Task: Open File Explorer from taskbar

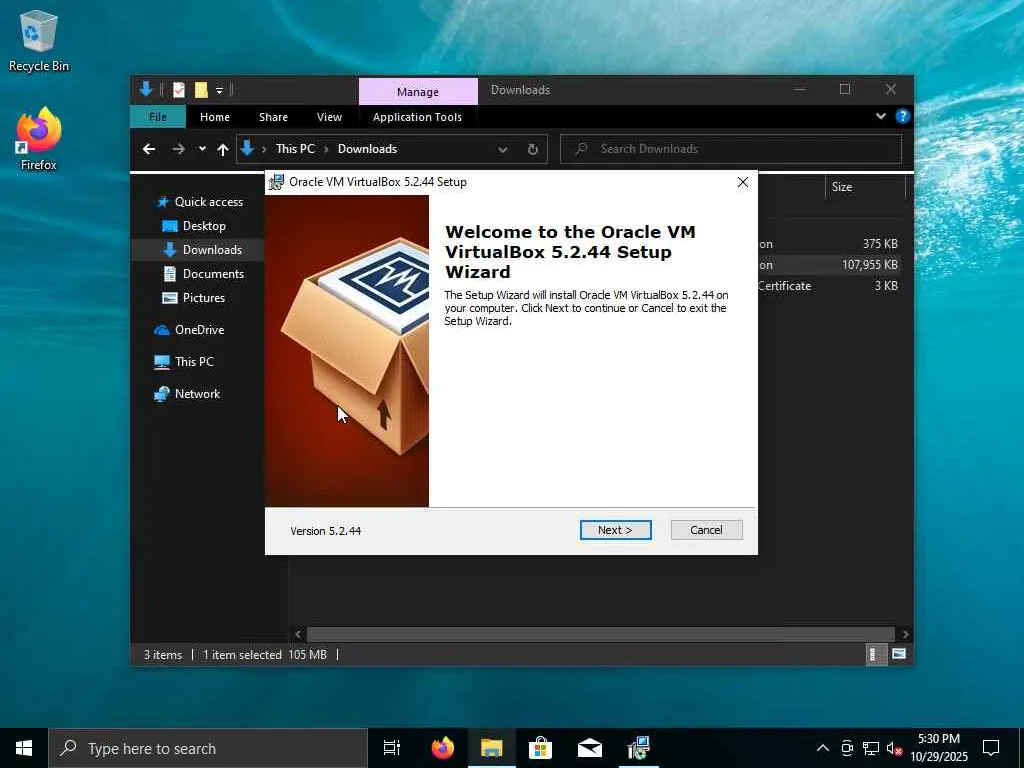Action: pos(492,748)
